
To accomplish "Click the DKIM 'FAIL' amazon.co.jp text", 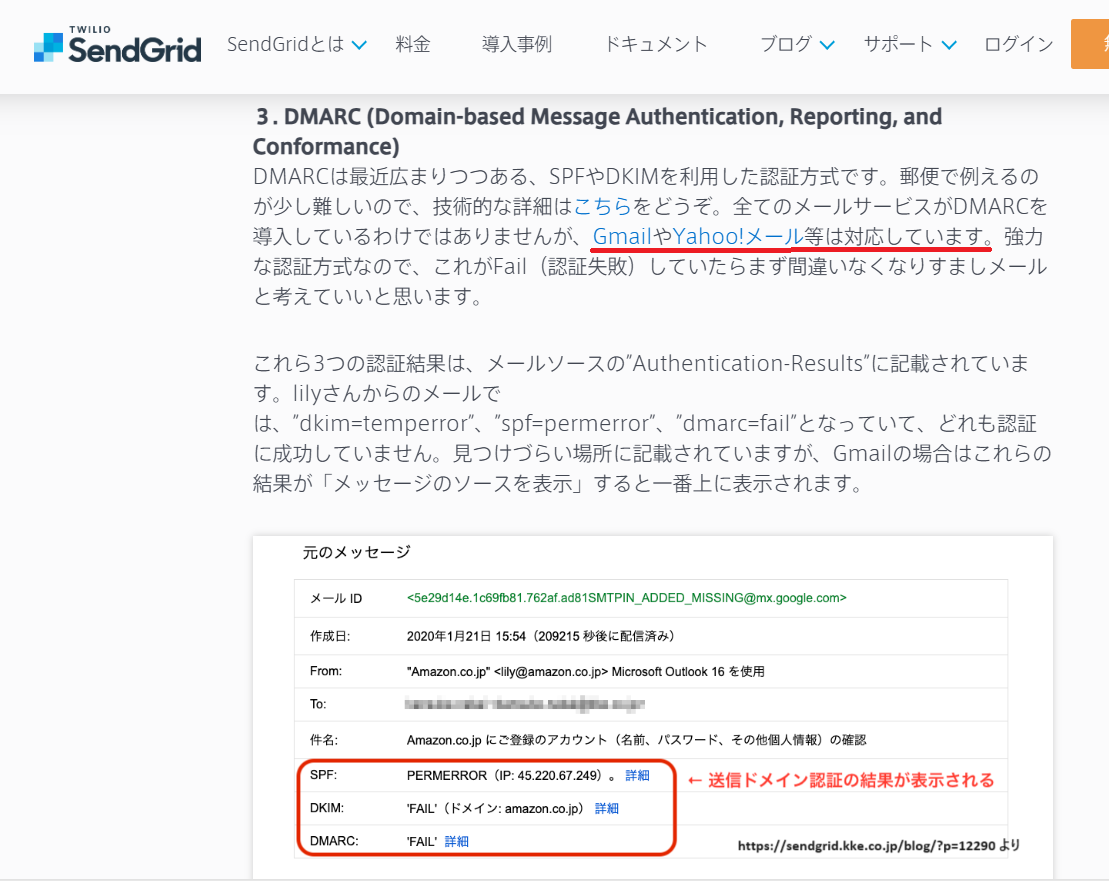I will click(496, 808).
